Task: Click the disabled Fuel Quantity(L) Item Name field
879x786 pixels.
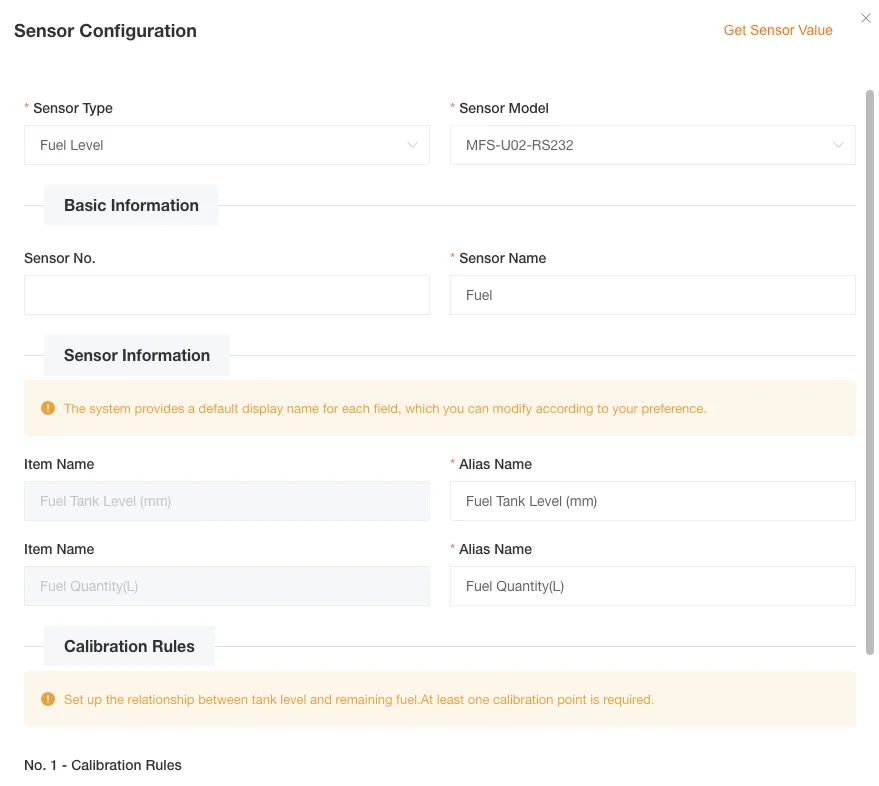Action: click(226, 586)
